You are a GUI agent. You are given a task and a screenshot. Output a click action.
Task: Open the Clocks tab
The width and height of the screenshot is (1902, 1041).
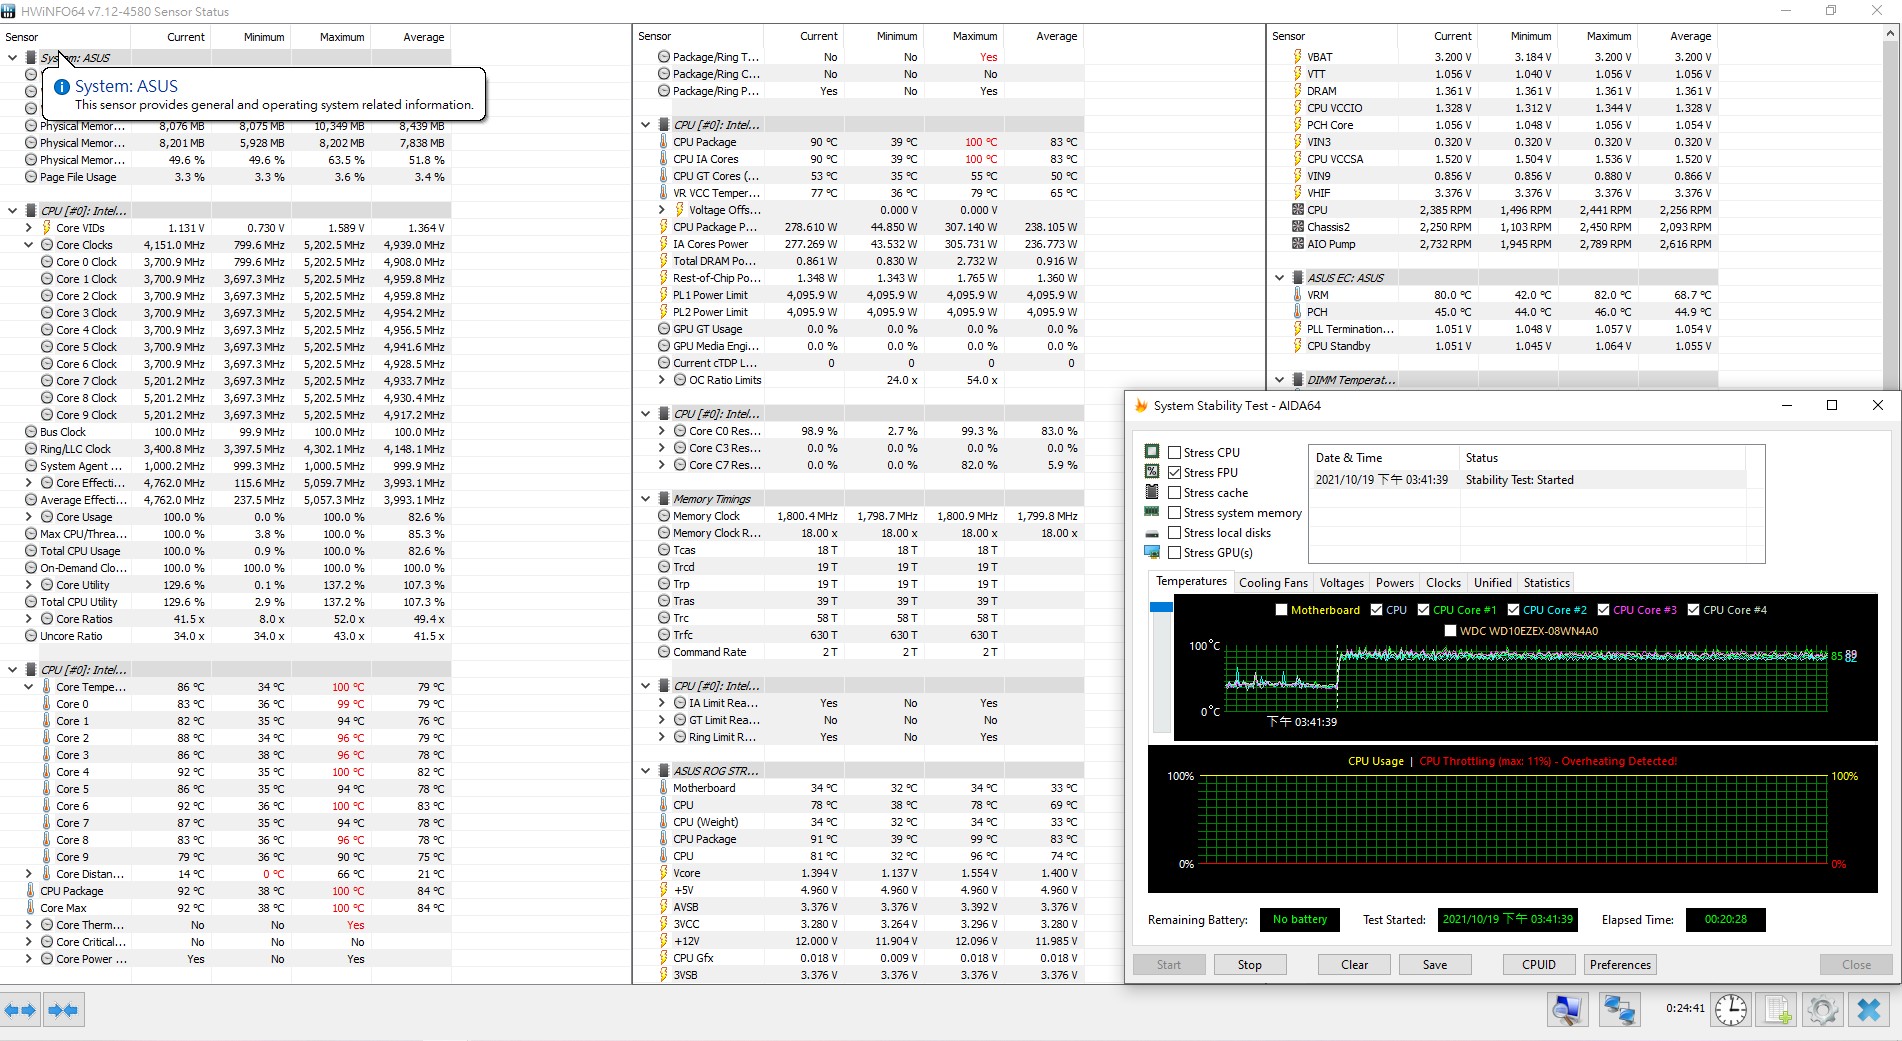click(x=1443, y=583)
